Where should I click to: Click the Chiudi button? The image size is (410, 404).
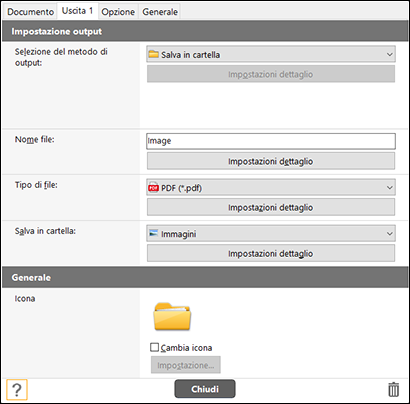pyautogui.click(x=205, y=389)
